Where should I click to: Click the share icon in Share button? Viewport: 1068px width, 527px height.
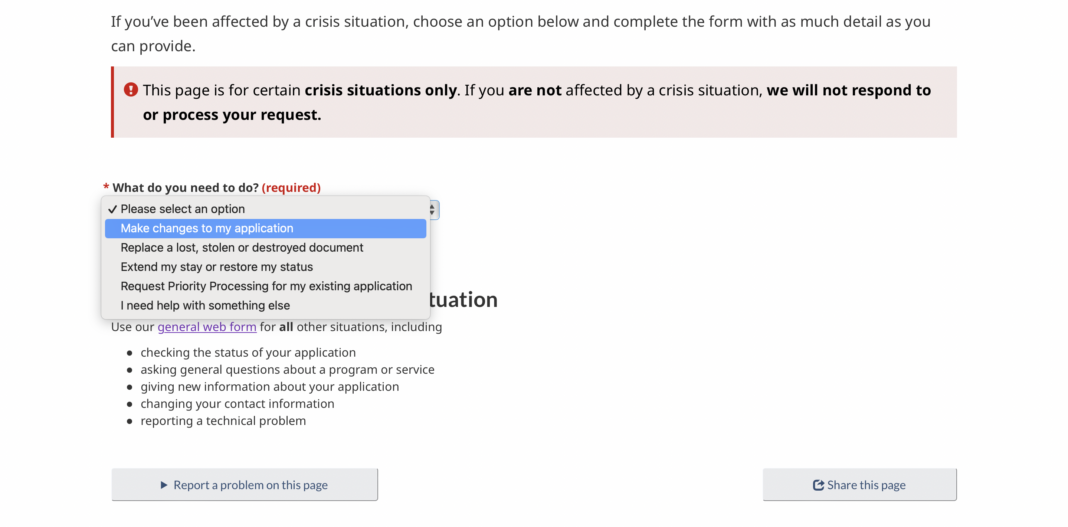(818, 485)
